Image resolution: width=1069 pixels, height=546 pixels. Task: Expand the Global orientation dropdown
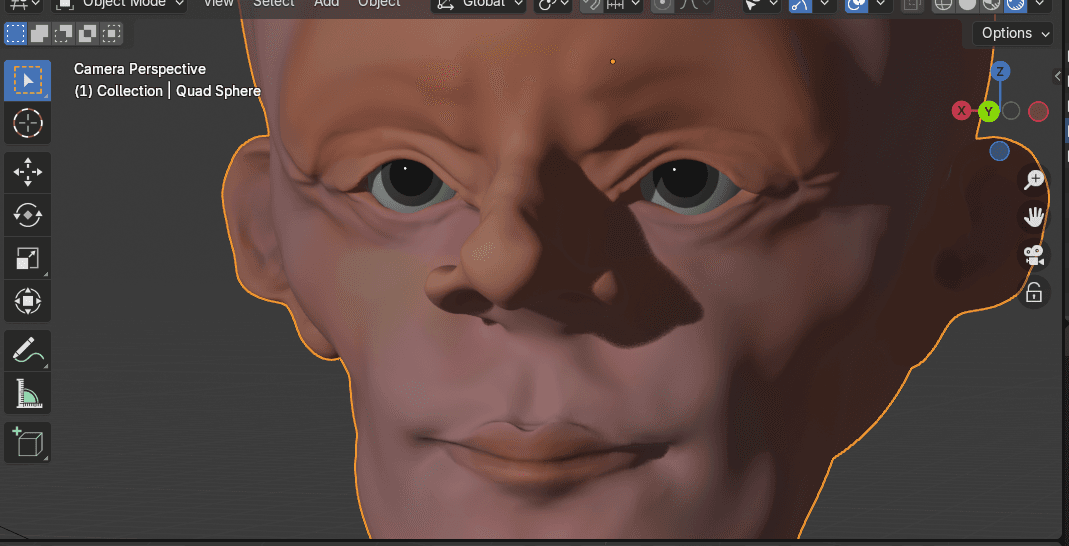click(x=479, y=4)
